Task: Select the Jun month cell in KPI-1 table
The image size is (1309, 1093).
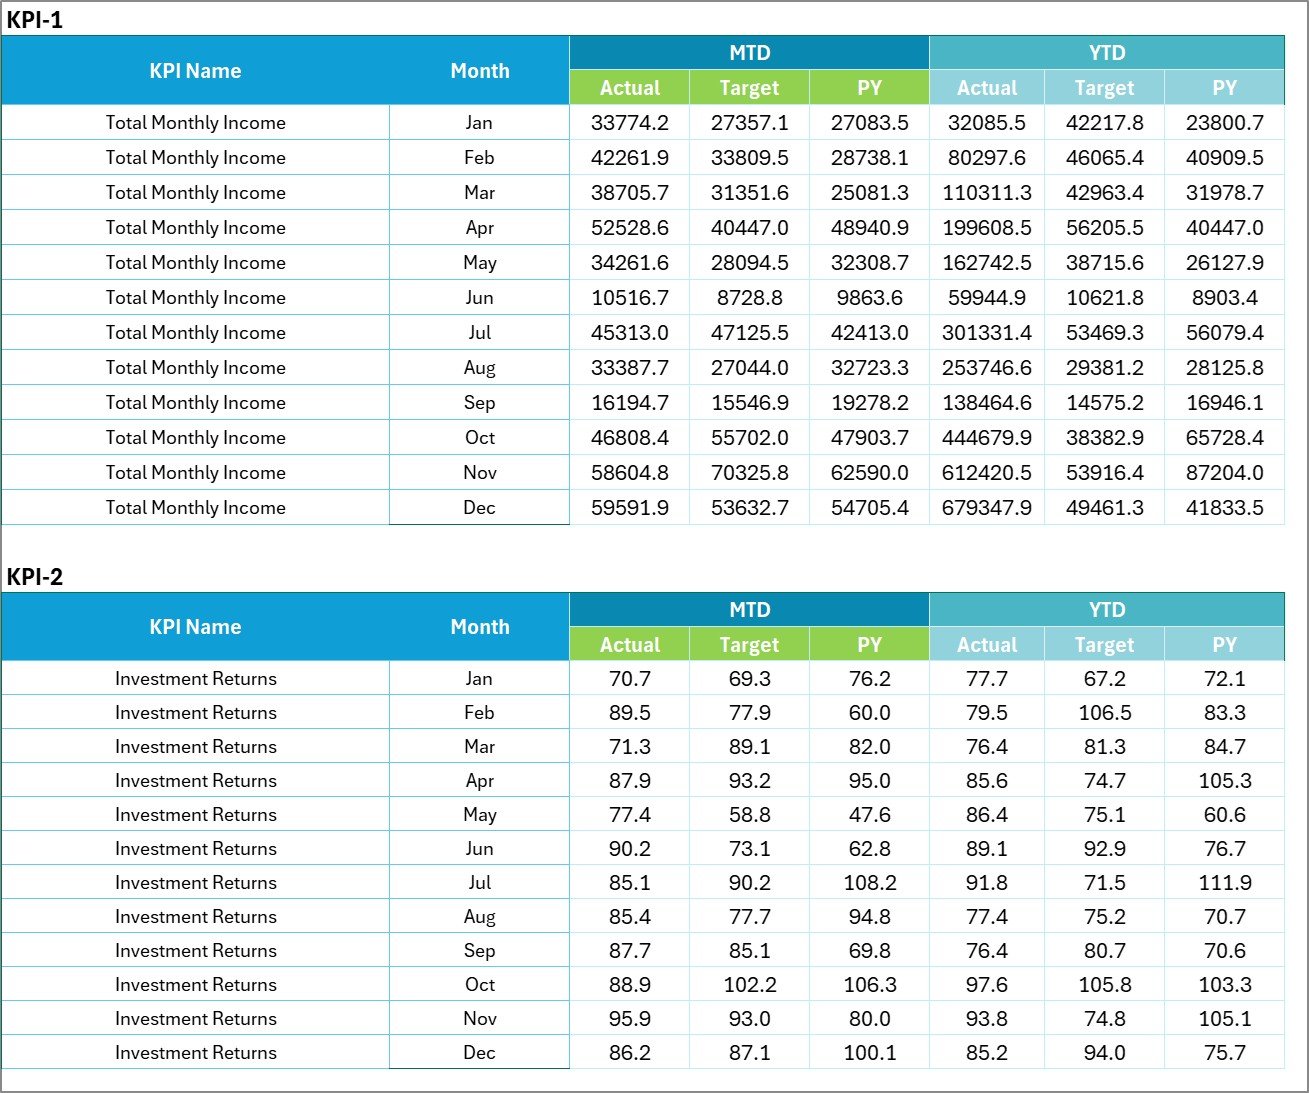Action: [480, 297]
